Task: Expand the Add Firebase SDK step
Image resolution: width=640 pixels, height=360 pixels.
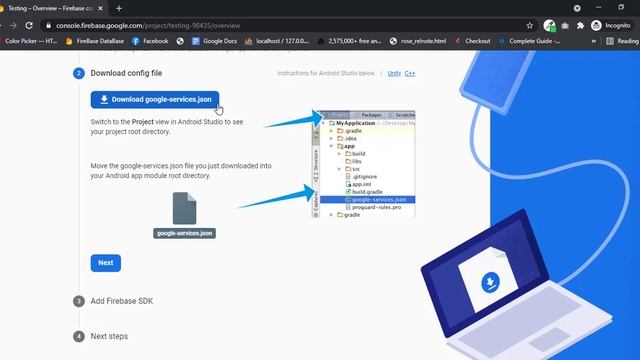Action: (122, 301)
